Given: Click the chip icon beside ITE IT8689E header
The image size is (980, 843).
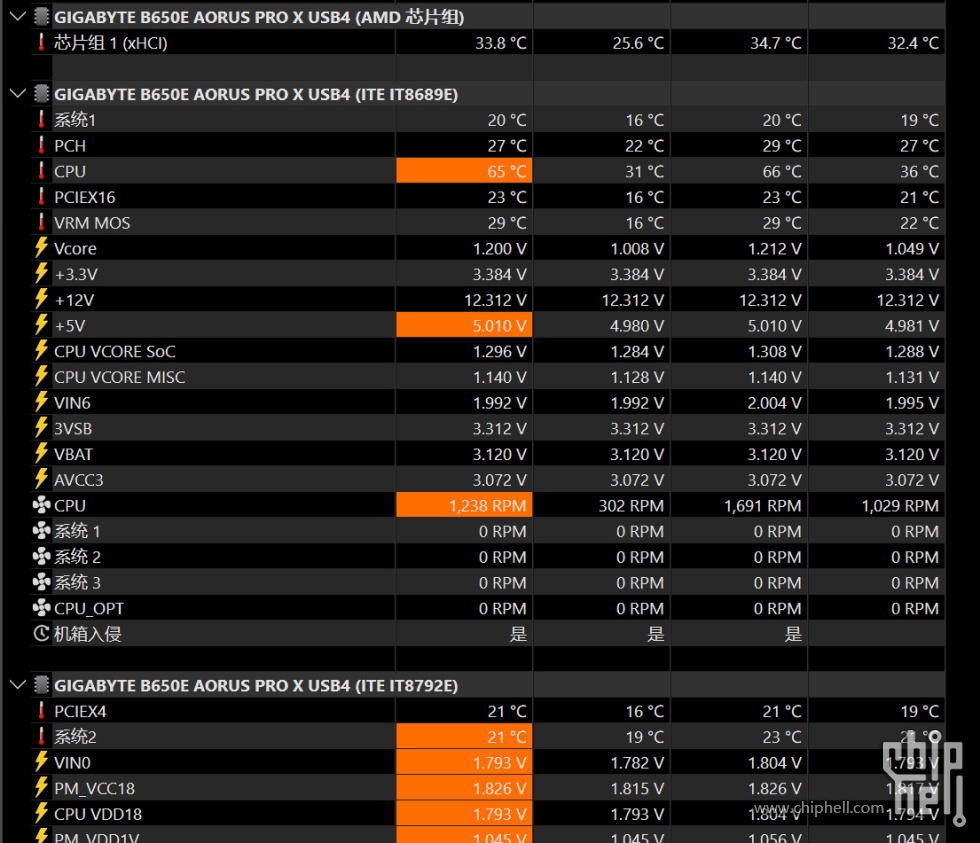Looking at the screenshot, I should (x=41, y=94).
